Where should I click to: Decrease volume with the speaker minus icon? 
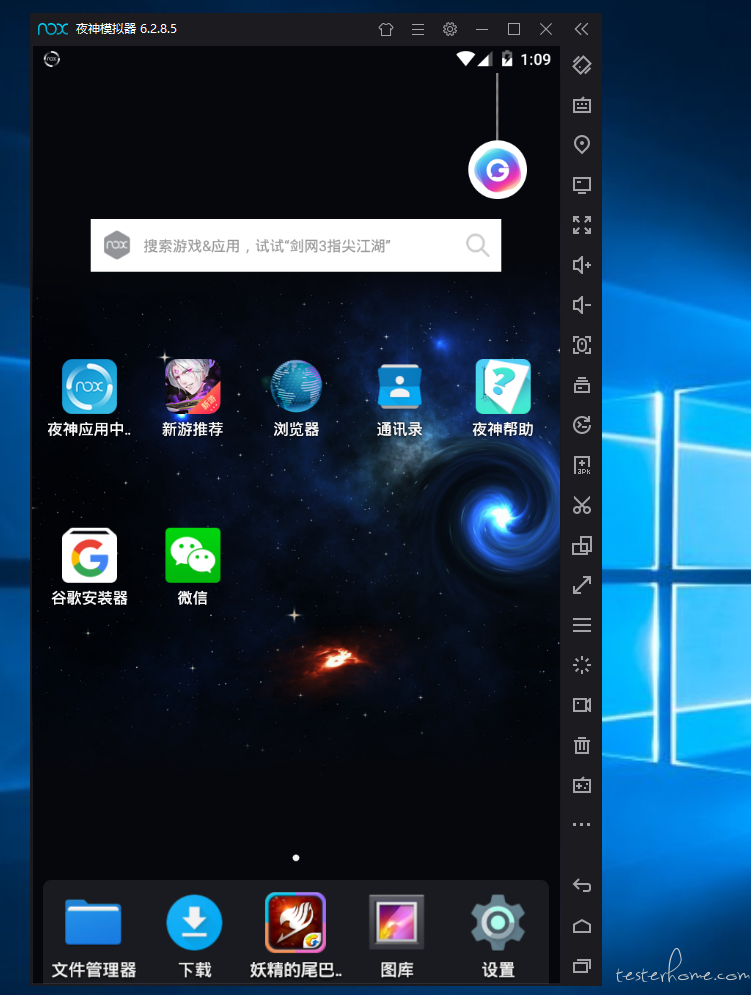click(x=582, y=305)
